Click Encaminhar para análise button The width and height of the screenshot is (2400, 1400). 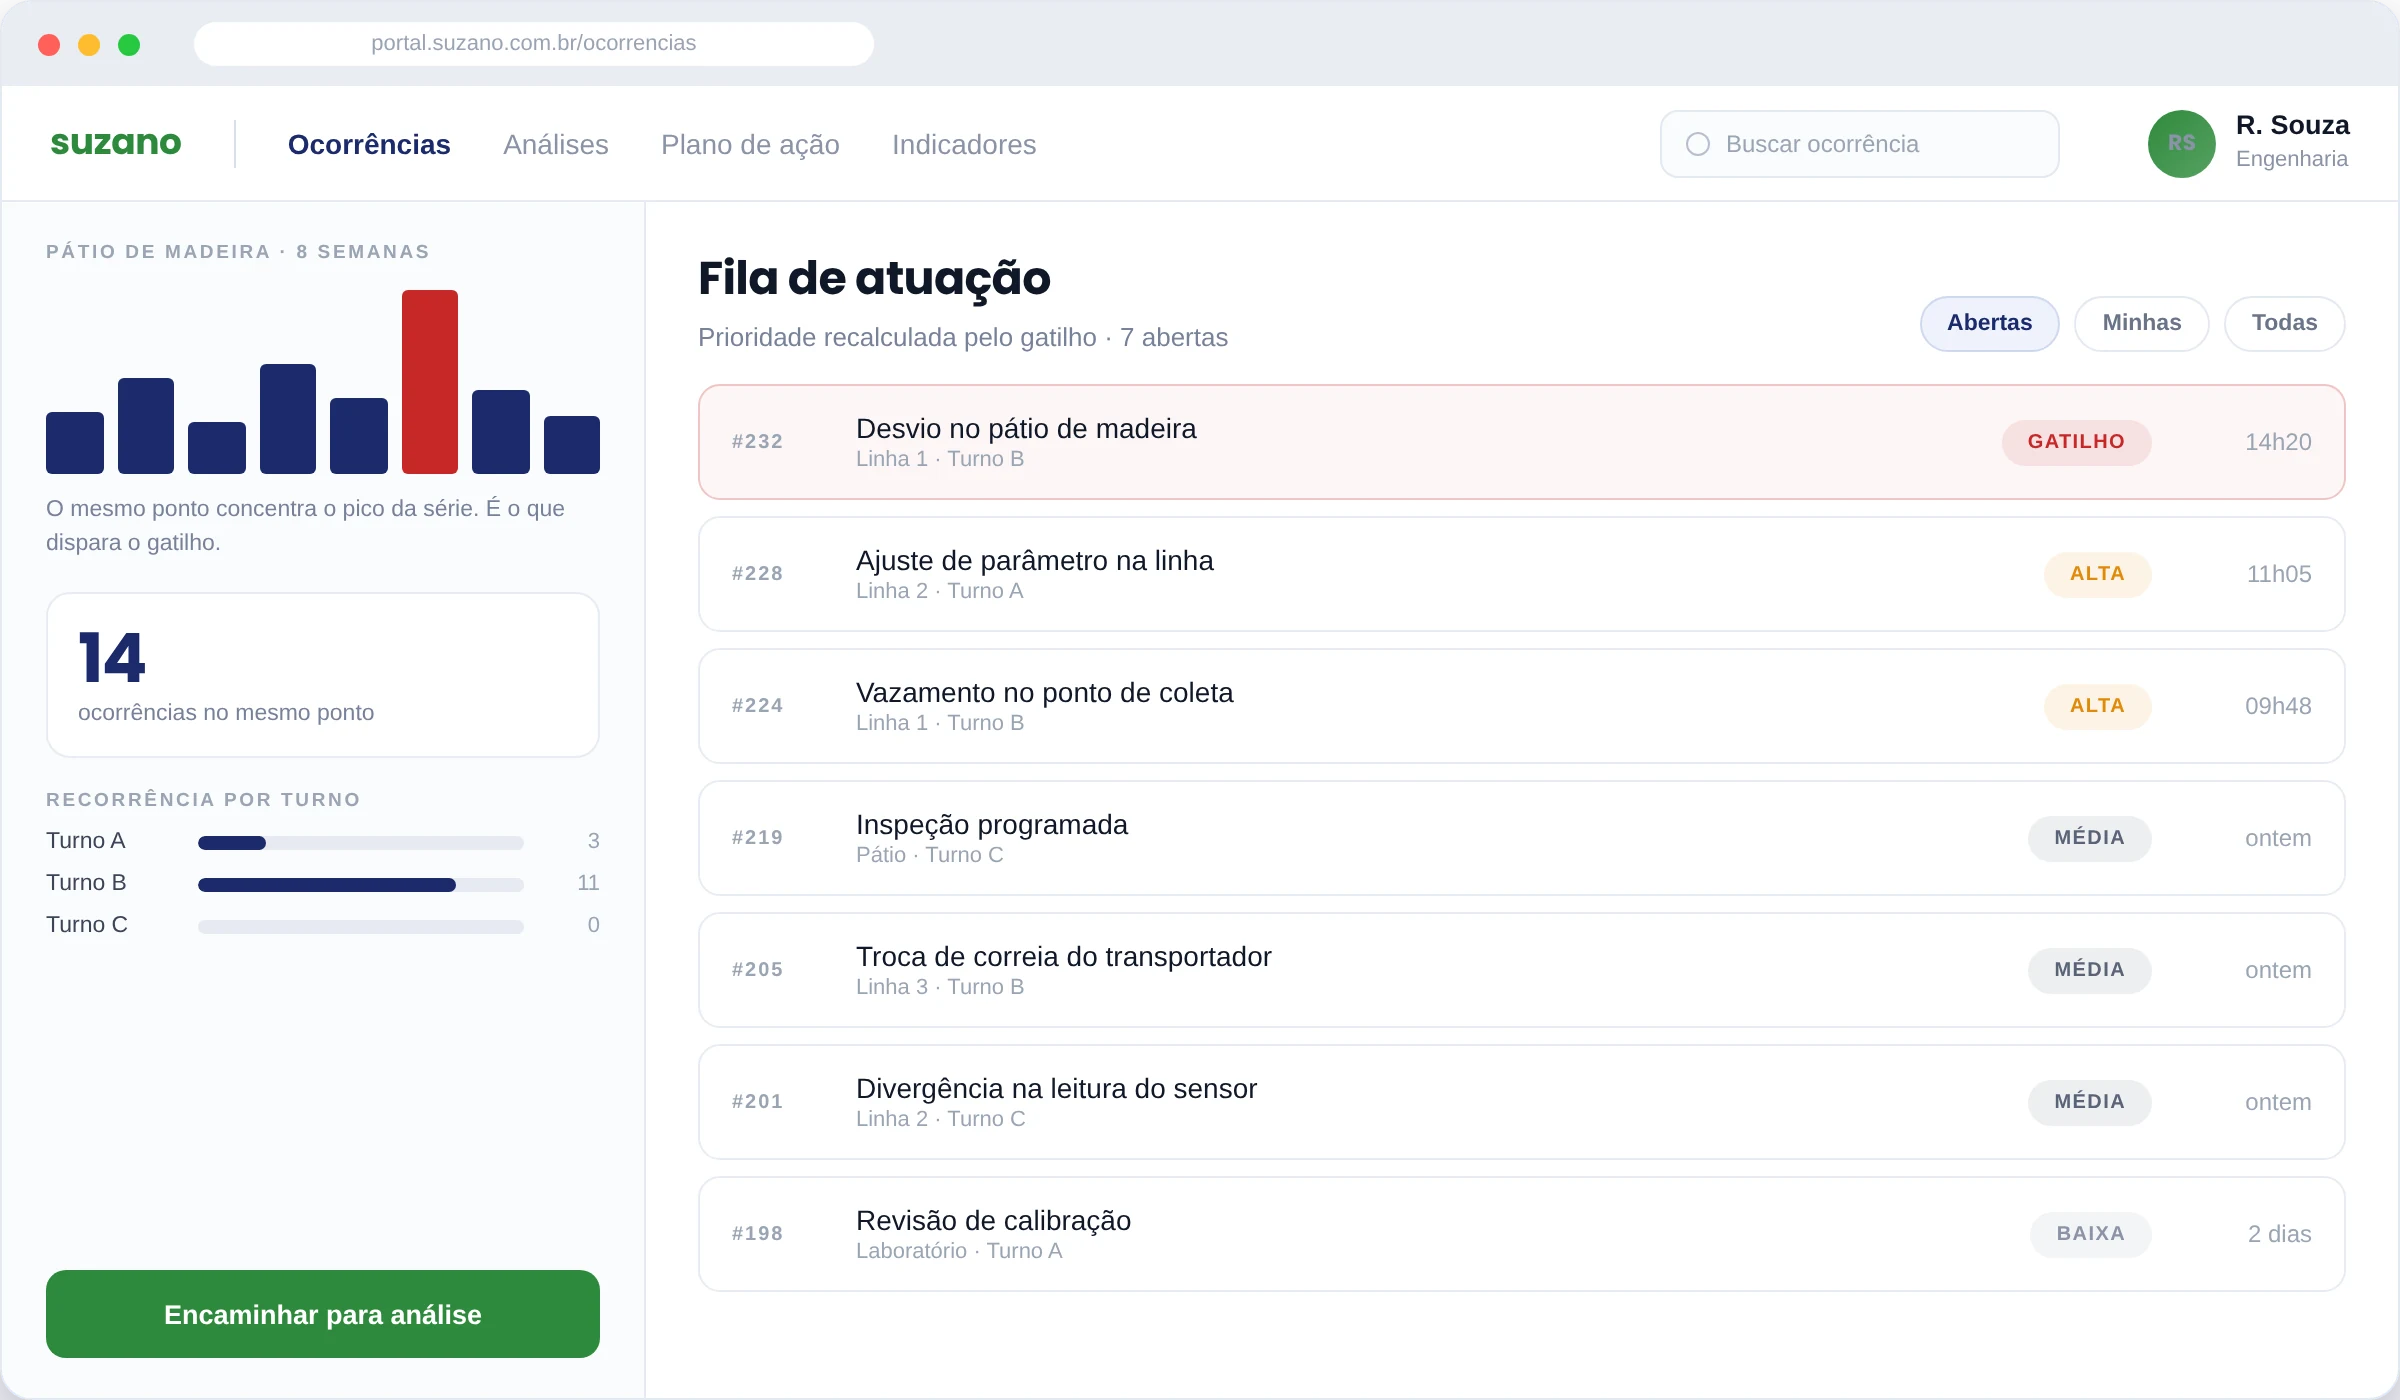[323, 1314]
